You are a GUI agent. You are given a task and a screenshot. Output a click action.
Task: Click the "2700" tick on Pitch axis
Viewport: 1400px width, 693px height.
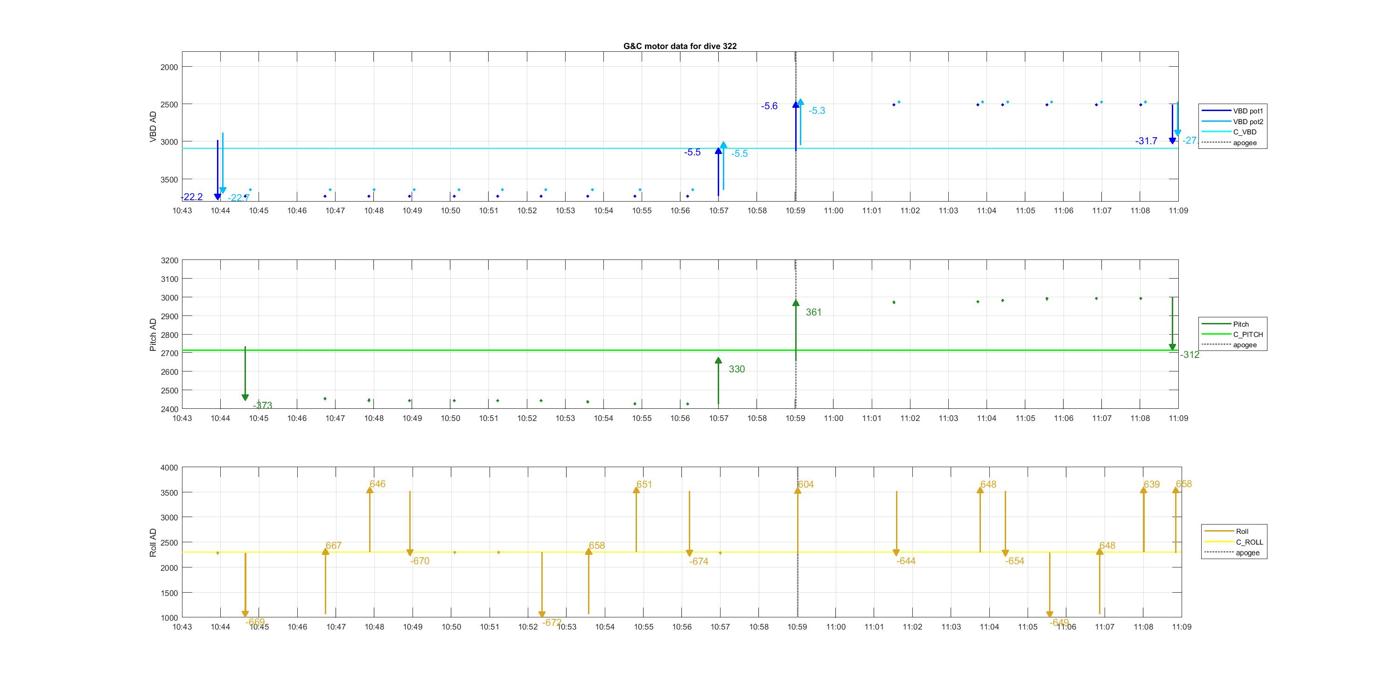(x=167, y=353)
